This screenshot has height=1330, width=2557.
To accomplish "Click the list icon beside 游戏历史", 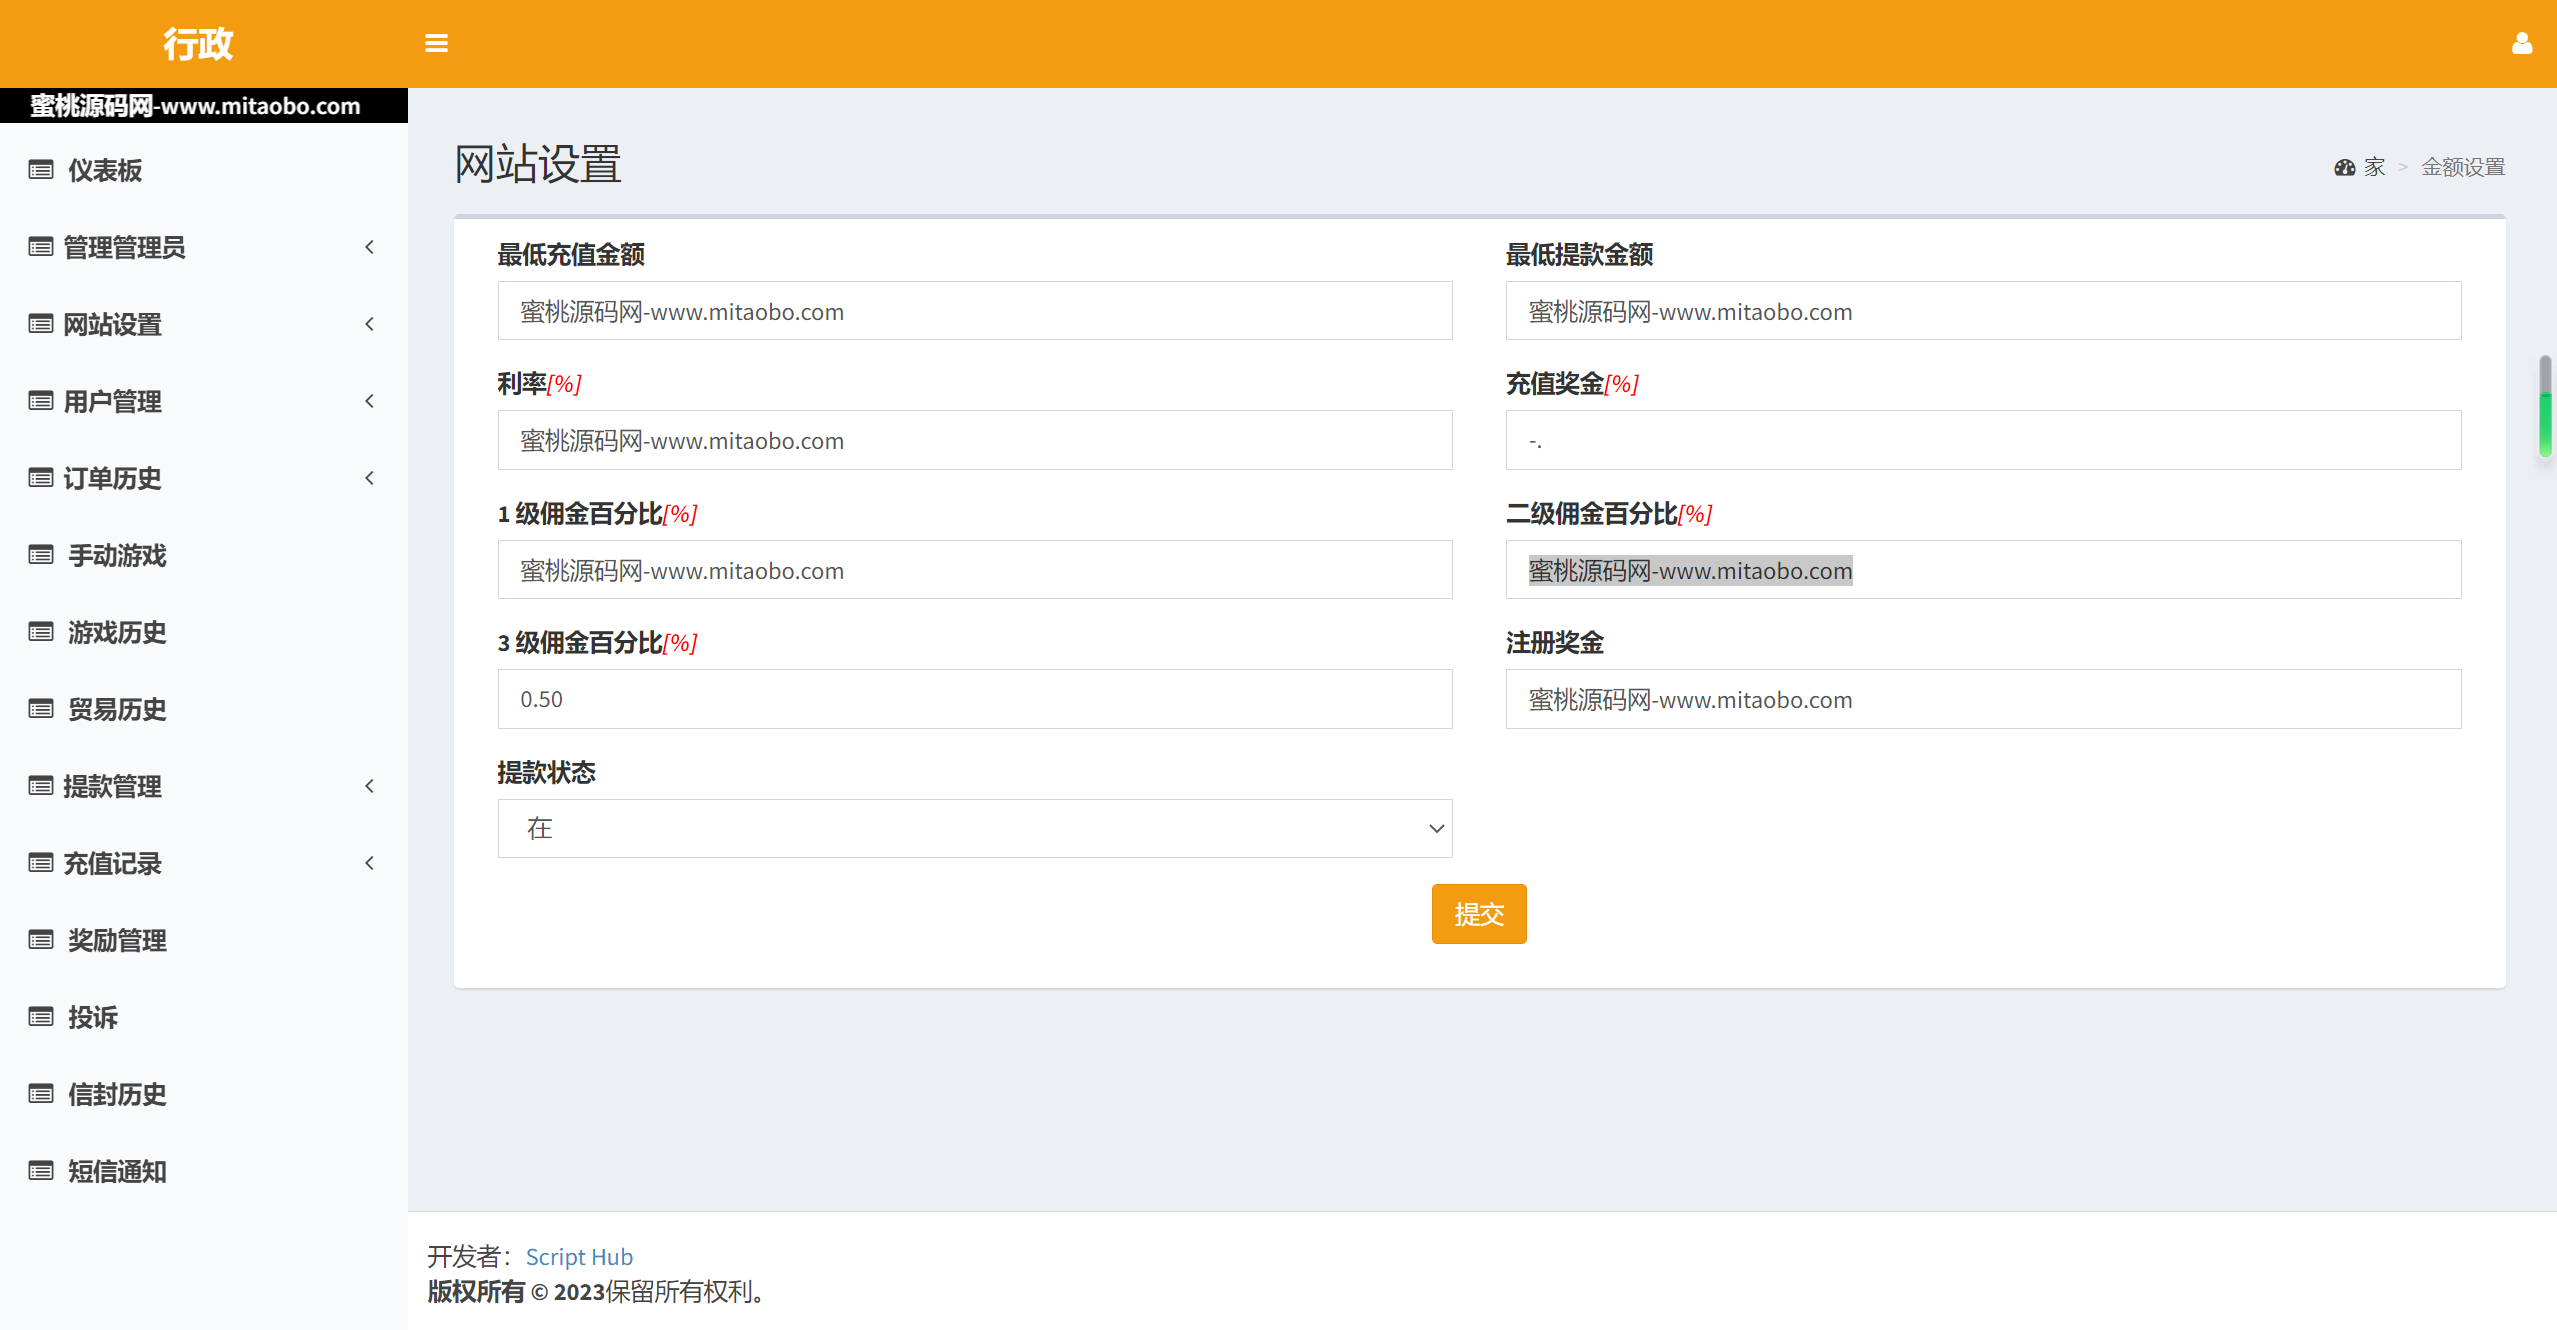I will [41, 632].
